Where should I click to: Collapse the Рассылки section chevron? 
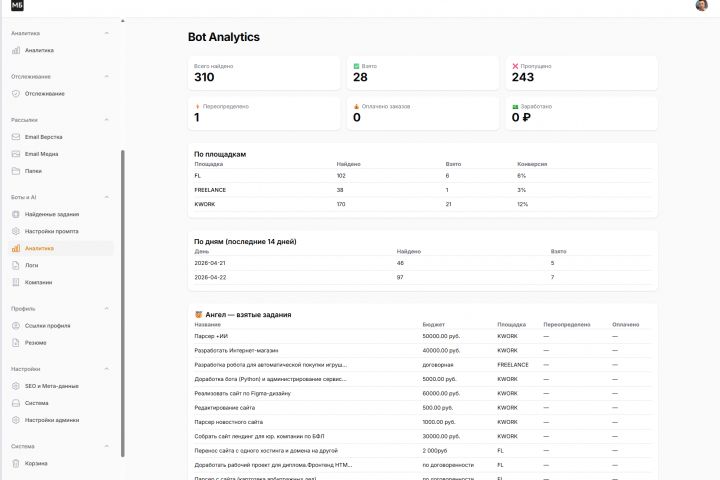(x=107, y=120)
